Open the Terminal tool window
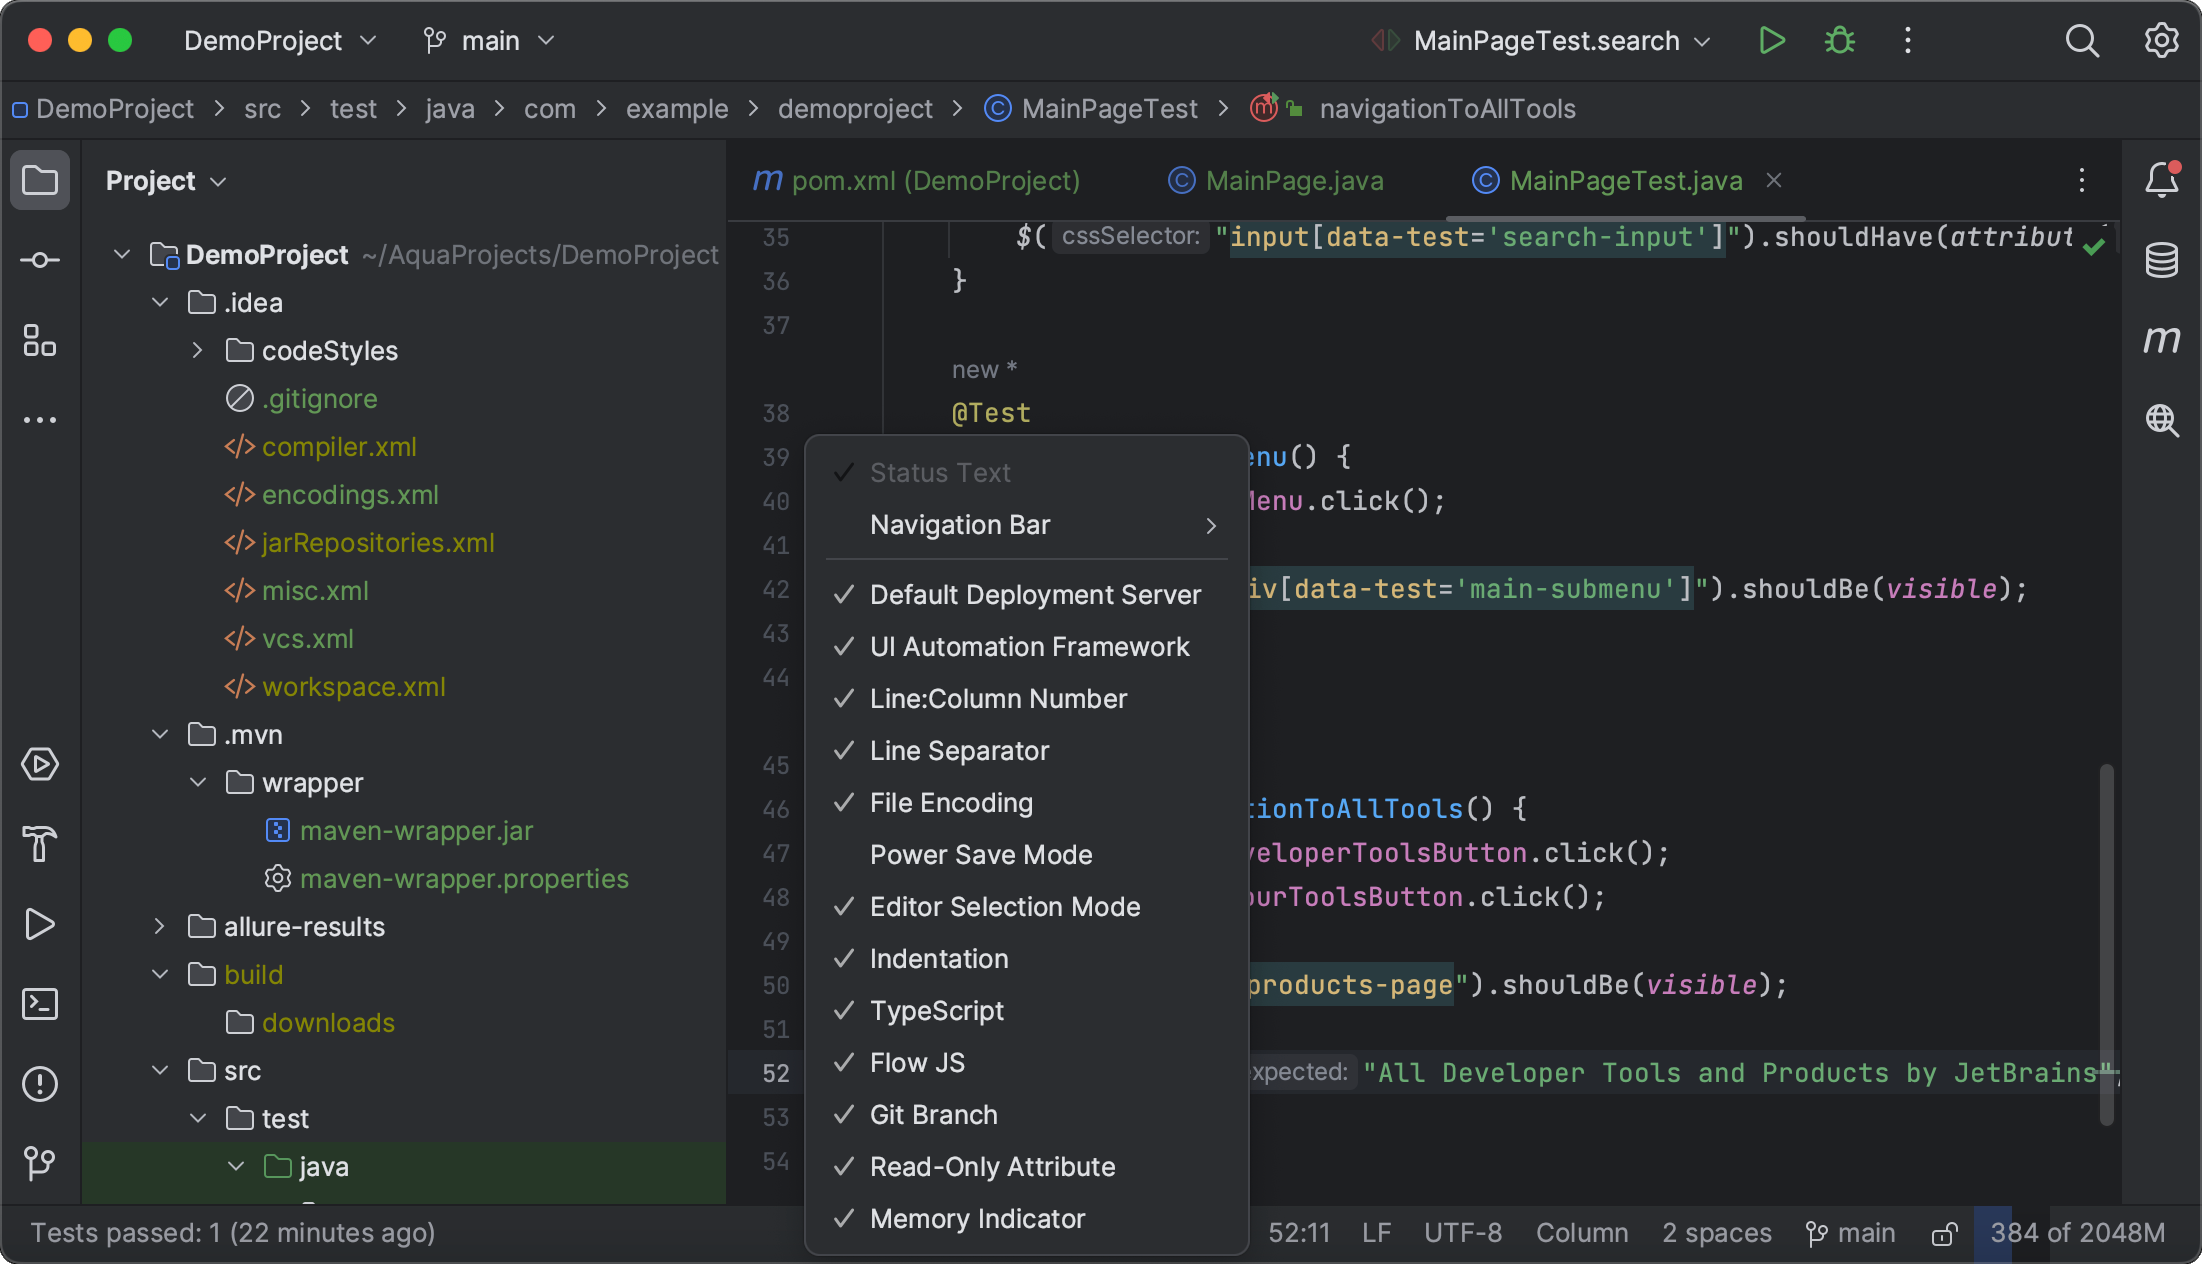The height and width of the screenshot is (1264, 2202). pyautogui.click(x=40, y=1004)
